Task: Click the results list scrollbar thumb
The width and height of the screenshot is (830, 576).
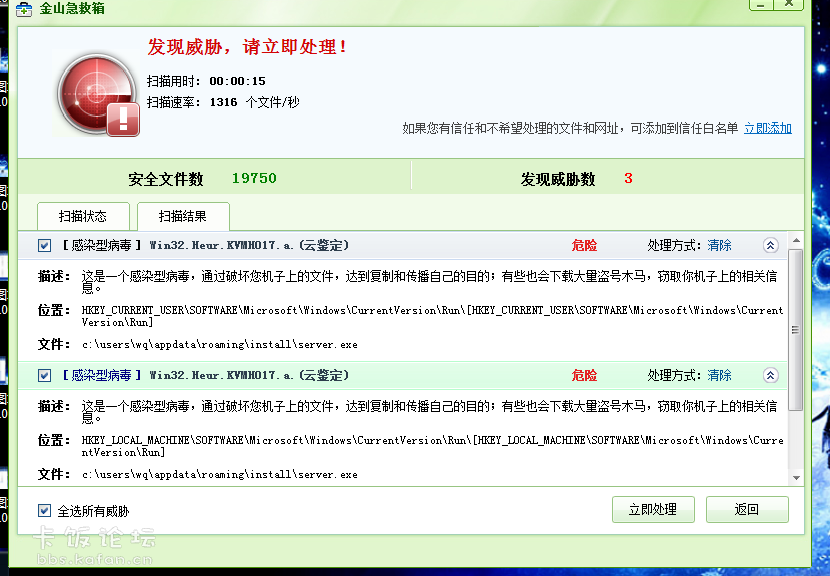Action: pos(795,329)
